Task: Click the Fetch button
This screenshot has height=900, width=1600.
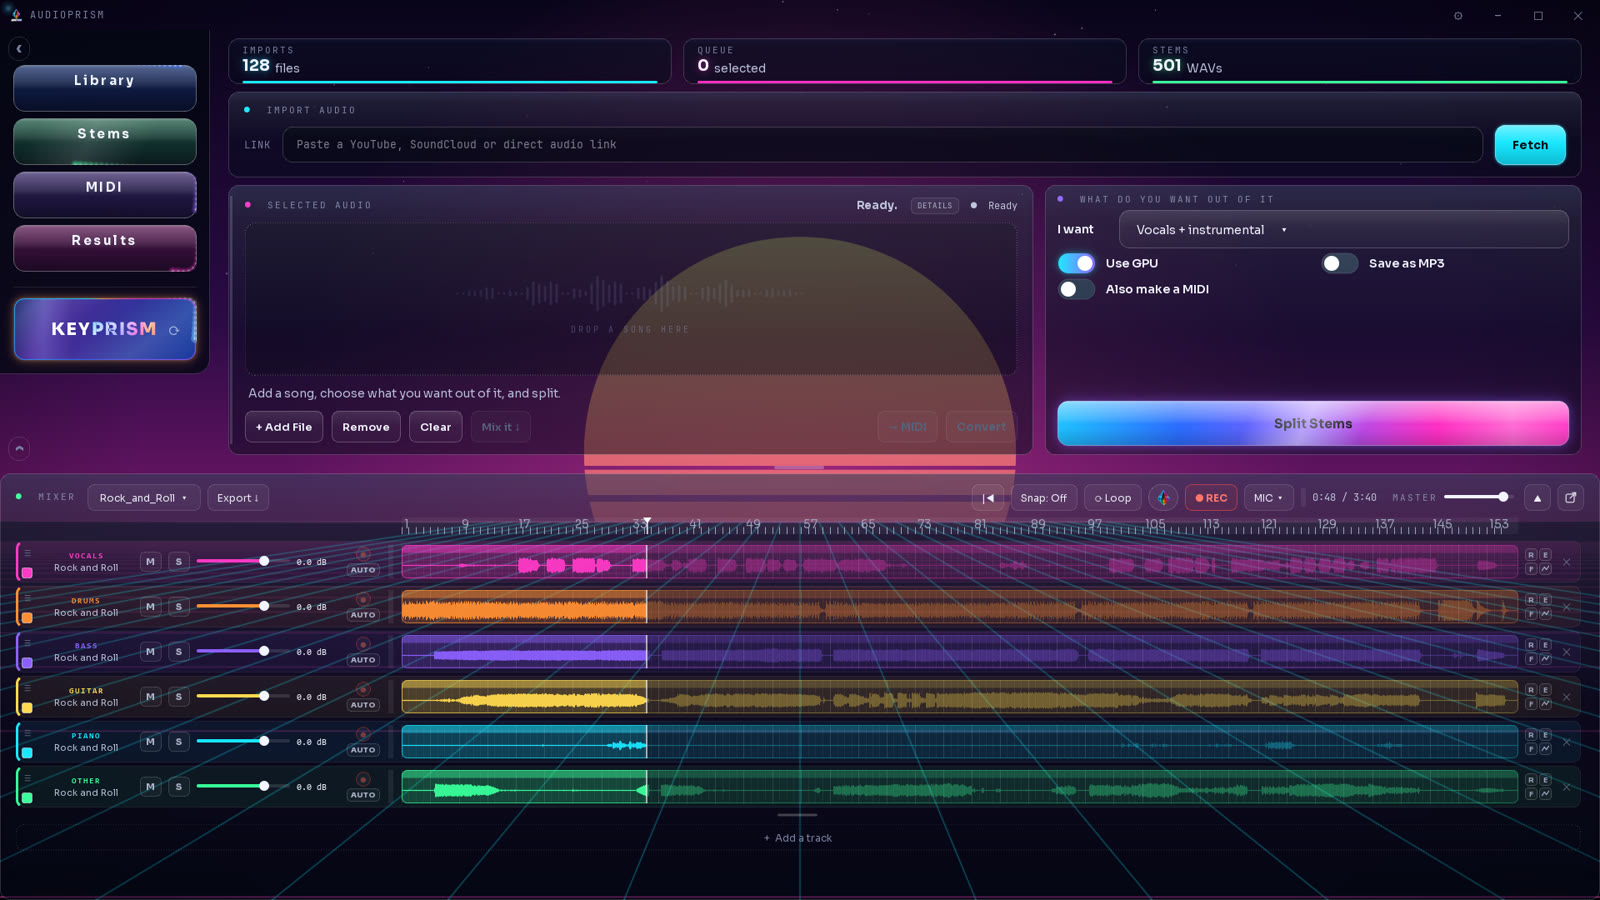Action: pyautogui.click(x=1530, y=145)
